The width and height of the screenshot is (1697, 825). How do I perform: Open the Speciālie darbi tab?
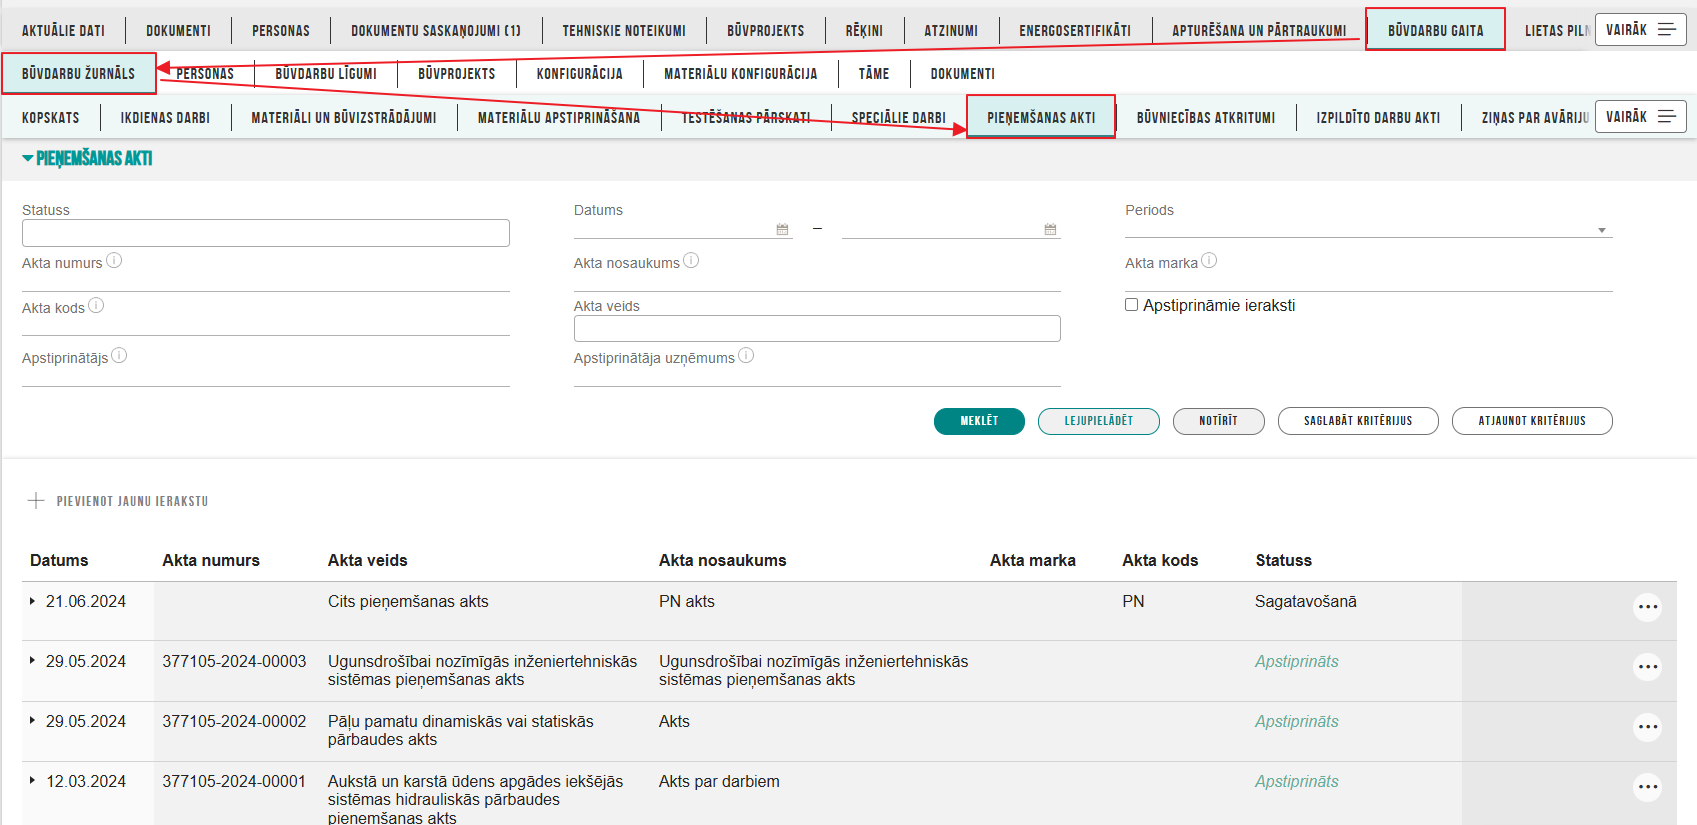click(898, 118)
